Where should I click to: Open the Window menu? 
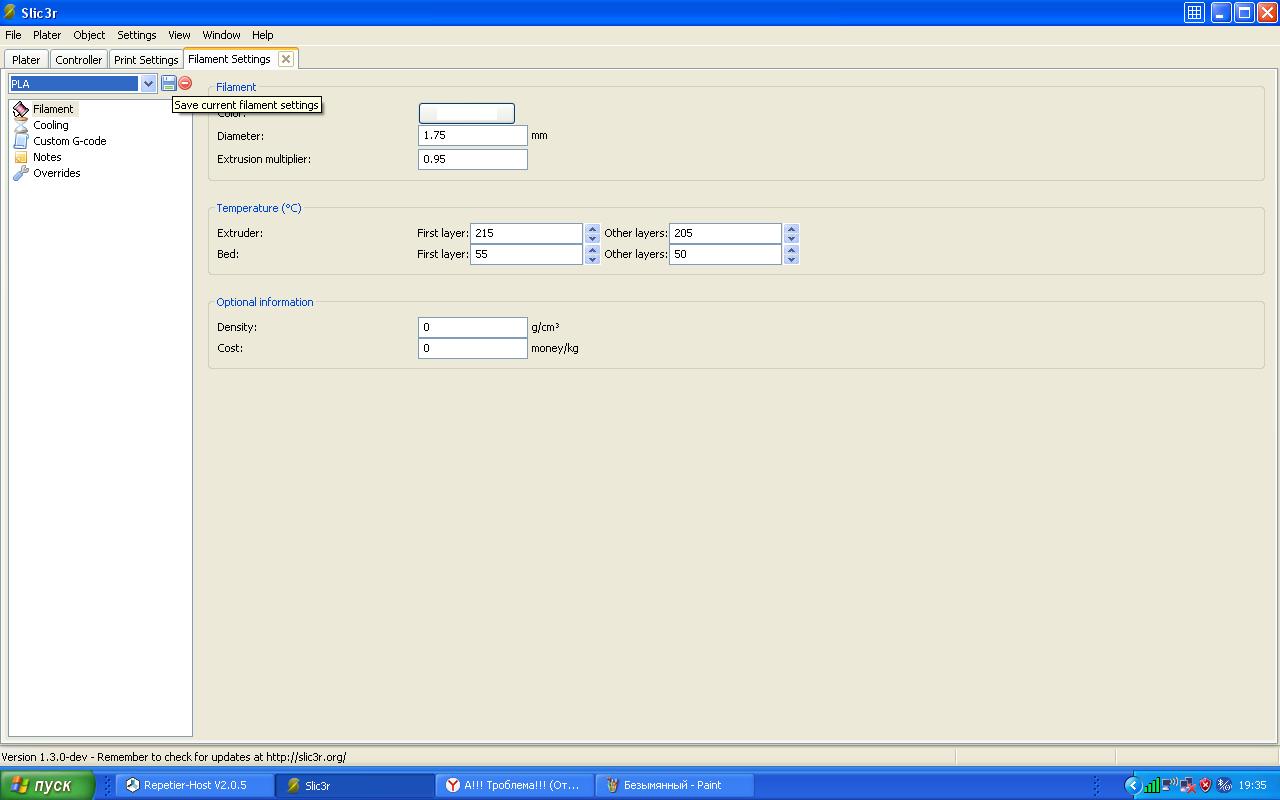[x=221, y=35]
